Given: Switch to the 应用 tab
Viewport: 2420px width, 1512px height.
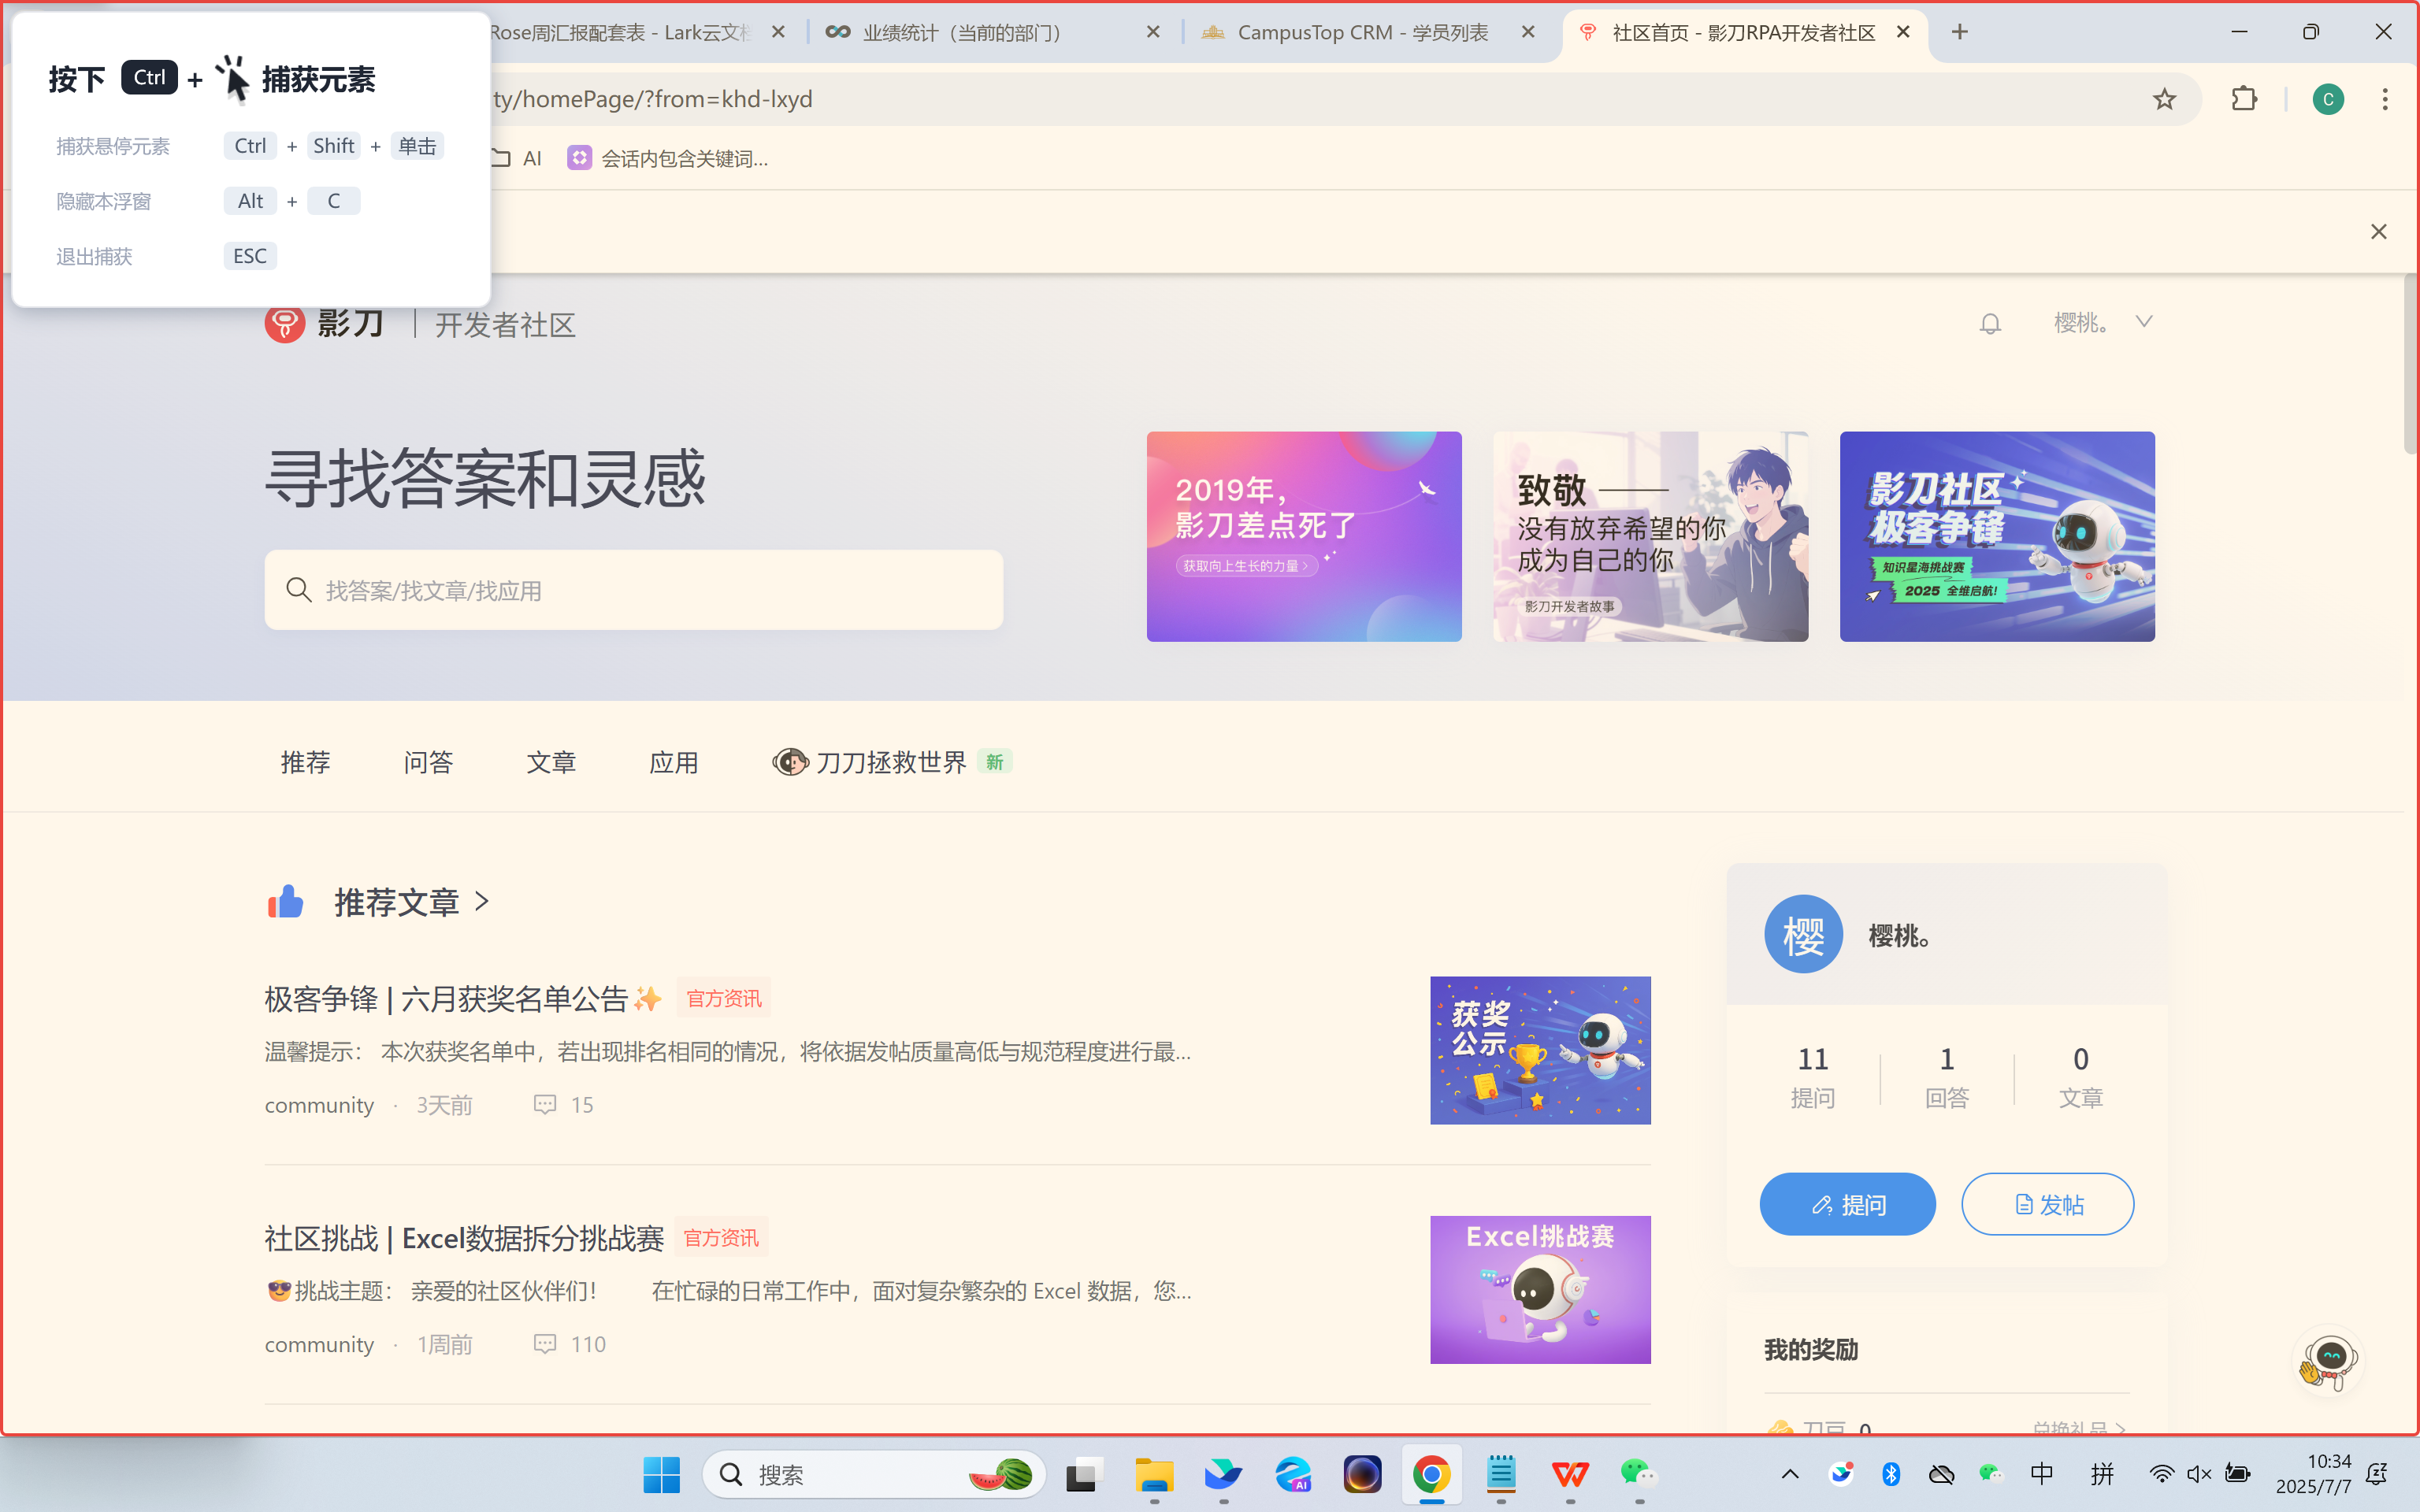Looking at the screenshot, I should pyautogui.click(x=674, y=762).
